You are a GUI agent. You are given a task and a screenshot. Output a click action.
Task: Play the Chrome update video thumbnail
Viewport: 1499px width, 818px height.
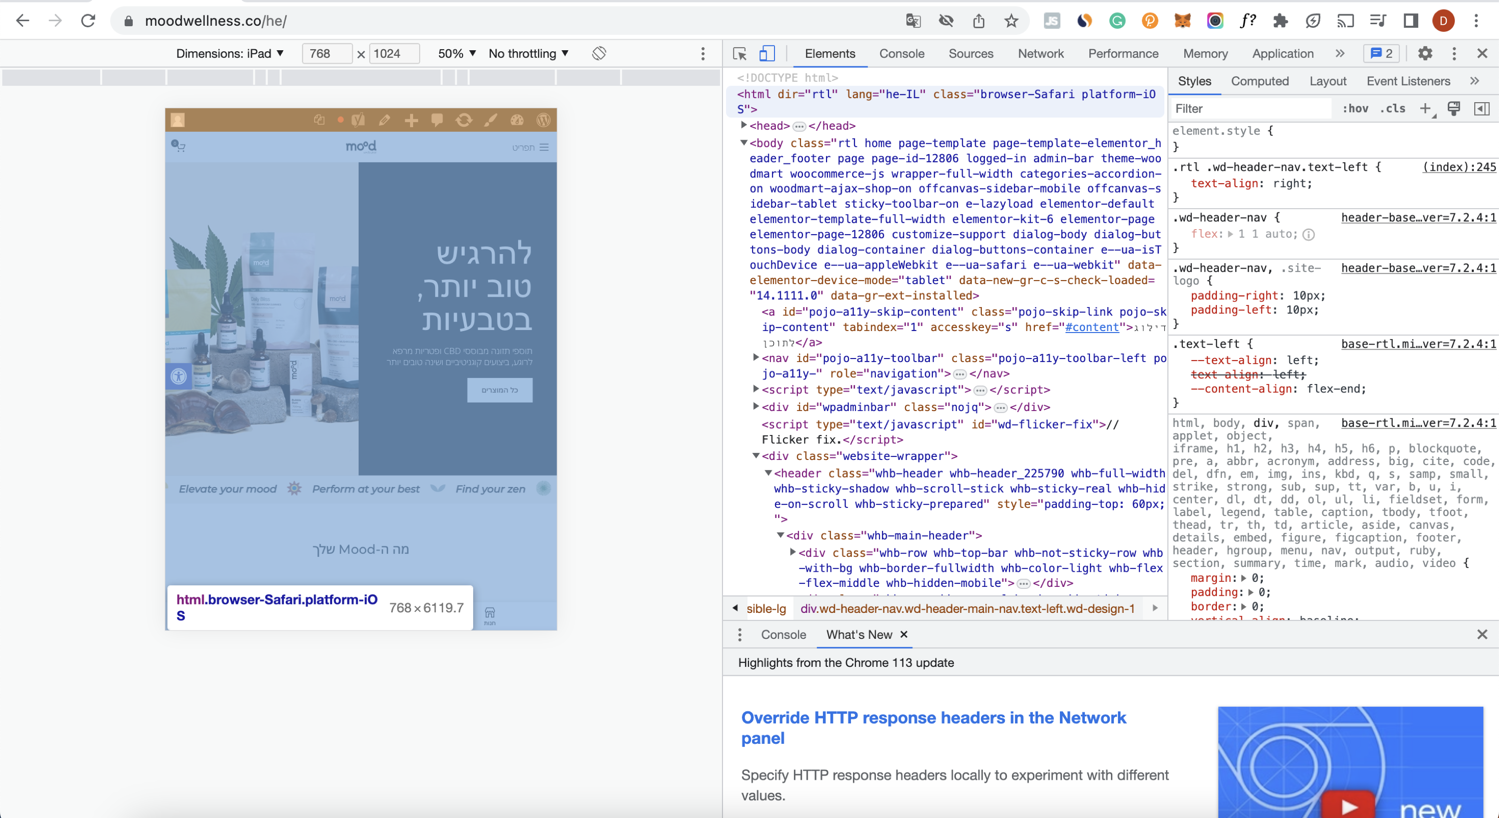coord(1349,805)
